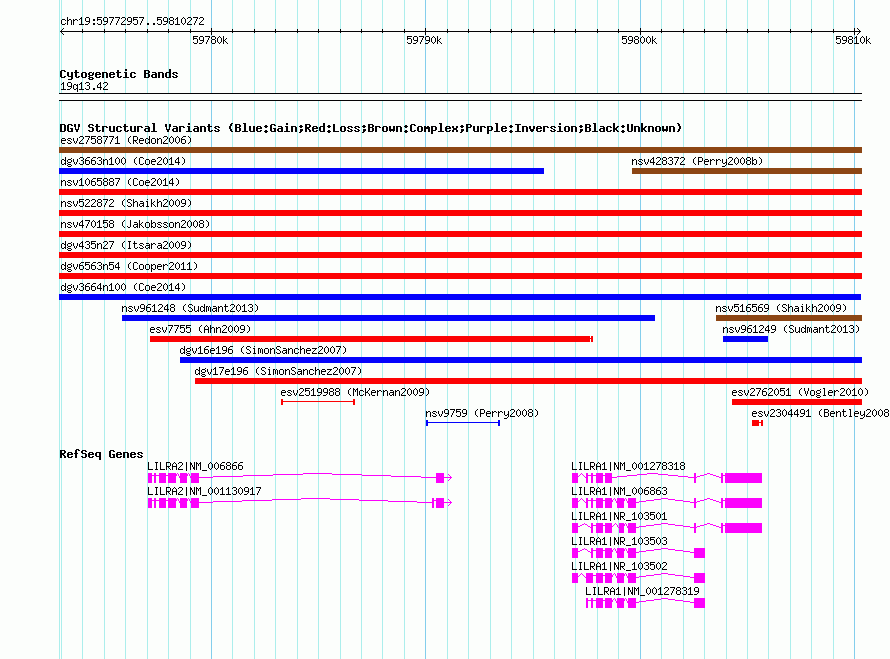Viewport: 890px width, 659px height.
Task: Click esv2762051 (Vogler2010) label text
Action: 800,392
